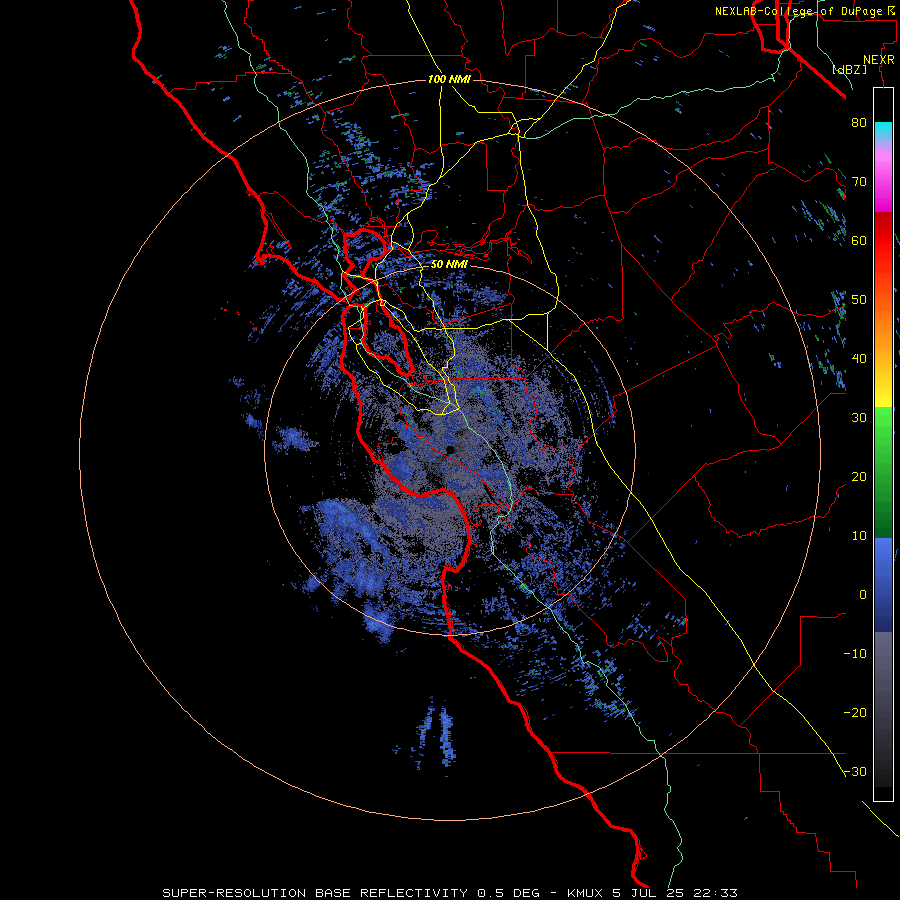Click the -20 value on the colorbar scale
The image size is (900, 900).
pyautogui.click(x=855, y=712)
